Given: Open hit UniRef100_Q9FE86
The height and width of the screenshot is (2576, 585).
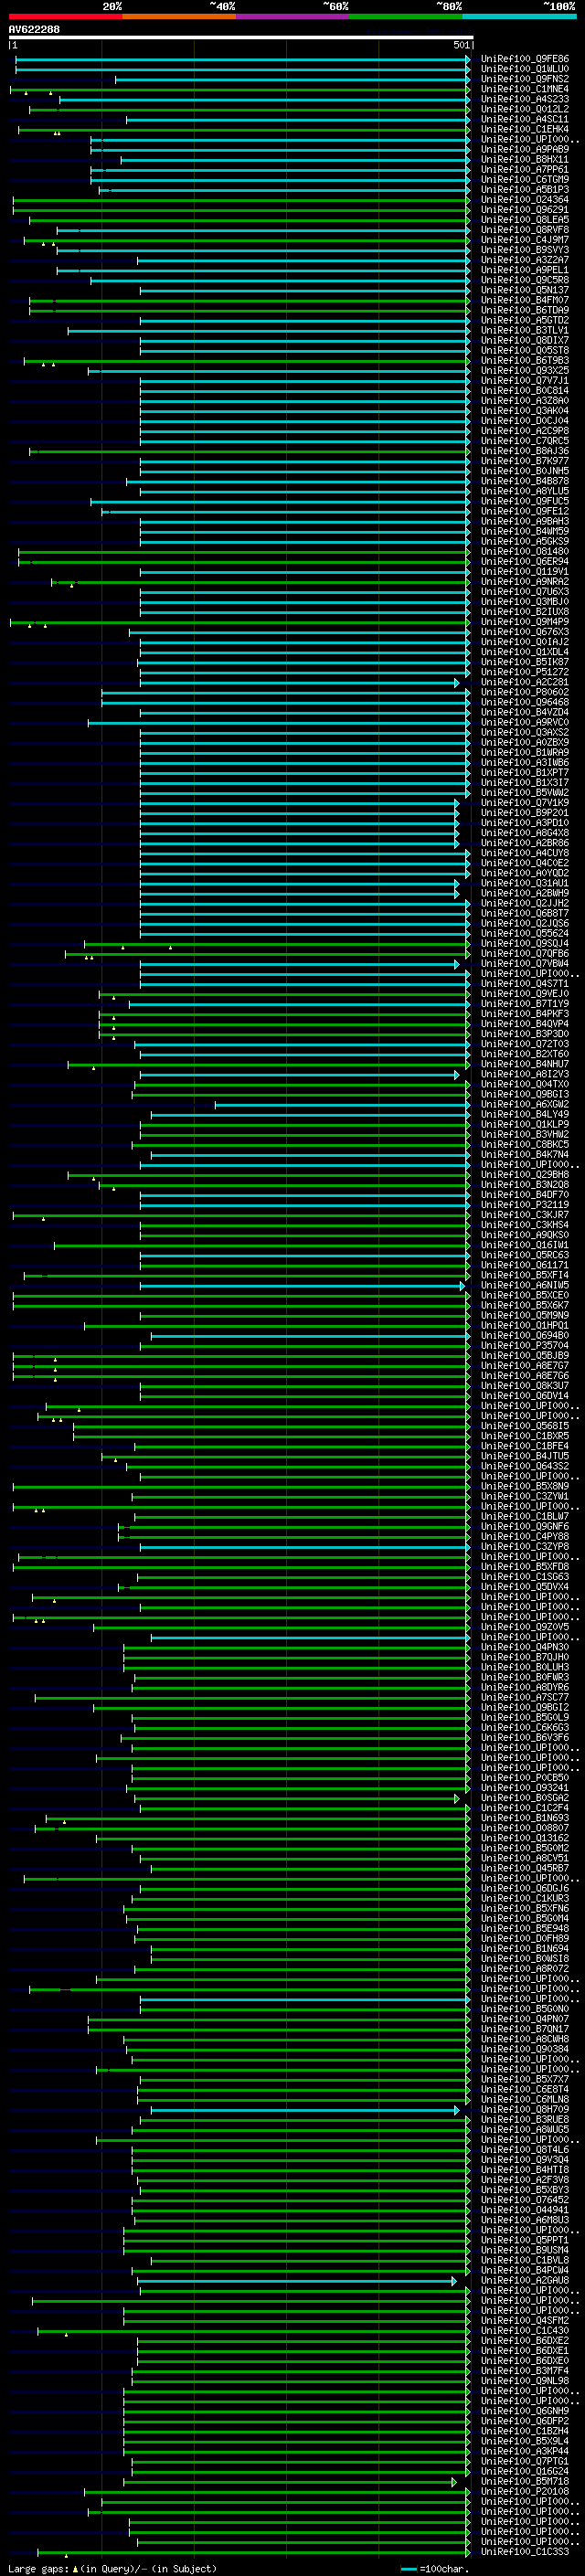Looking at the screenshot, I should click(x=525, y=59).
